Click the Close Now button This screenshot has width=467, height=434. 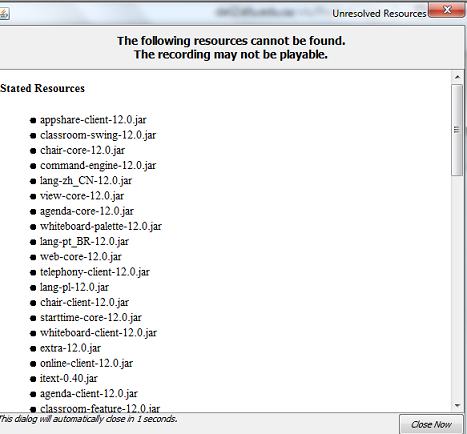(431, 424)
